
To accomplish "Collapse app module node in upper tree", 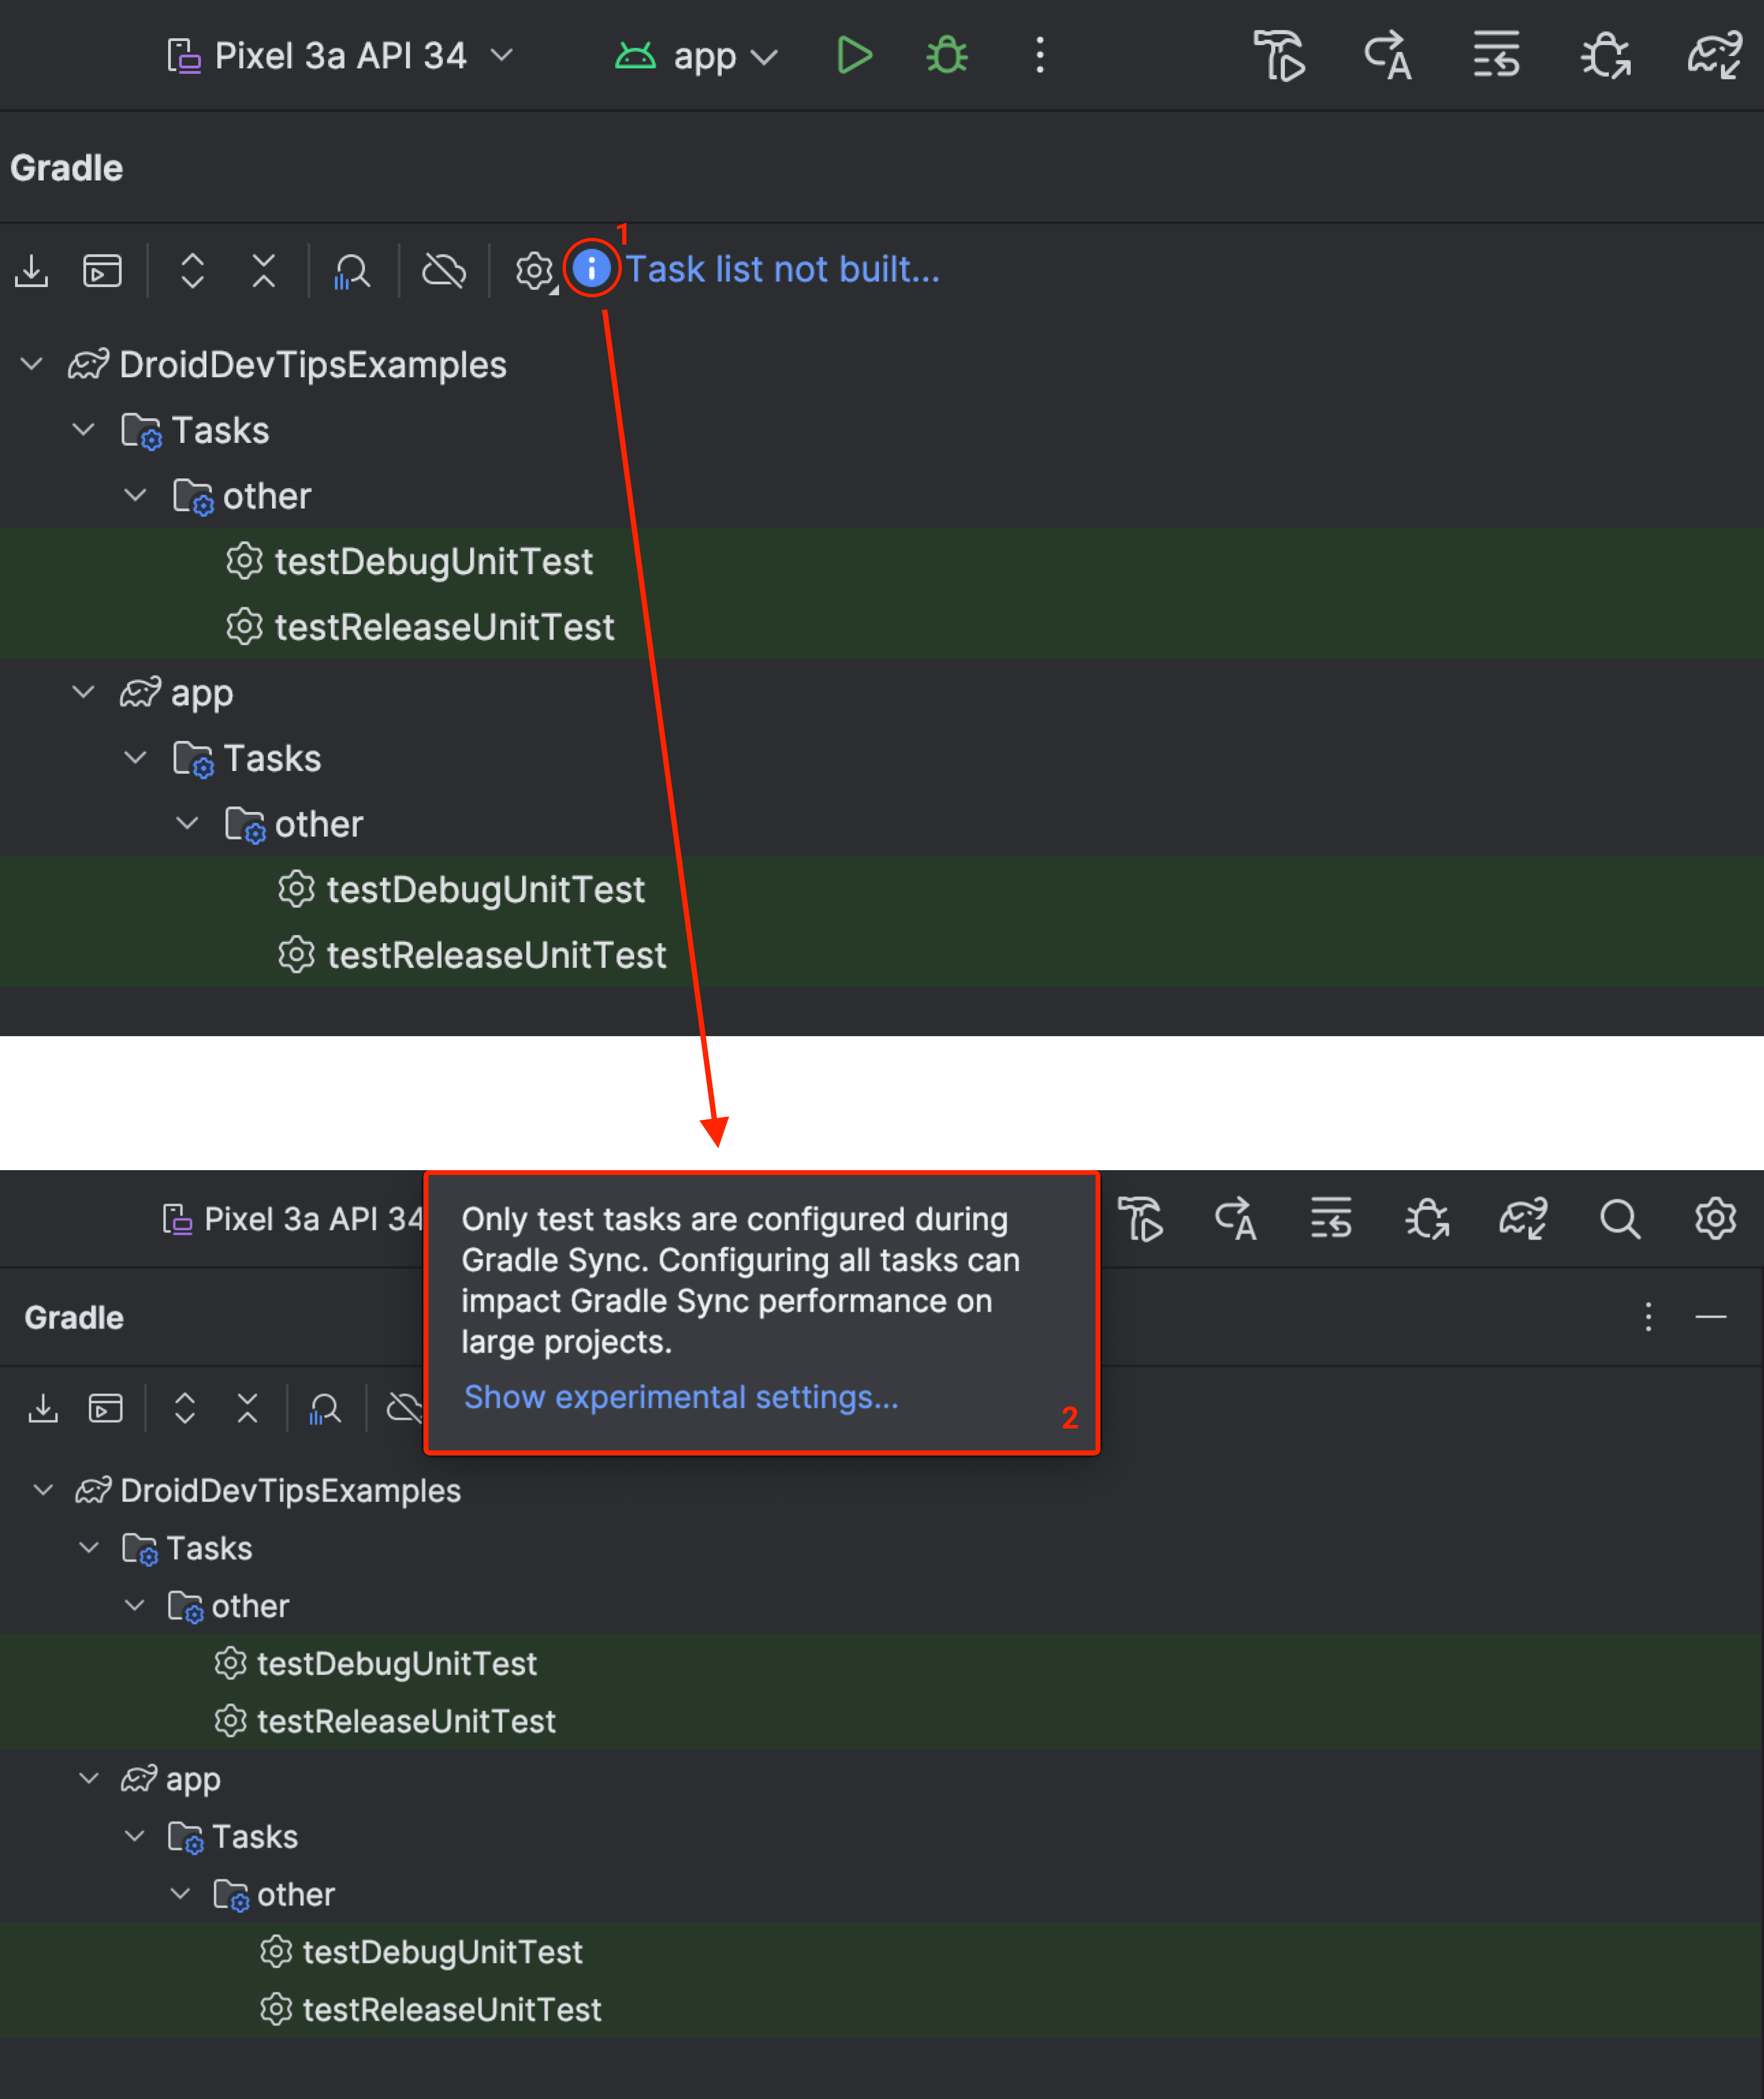I will 84,692.
